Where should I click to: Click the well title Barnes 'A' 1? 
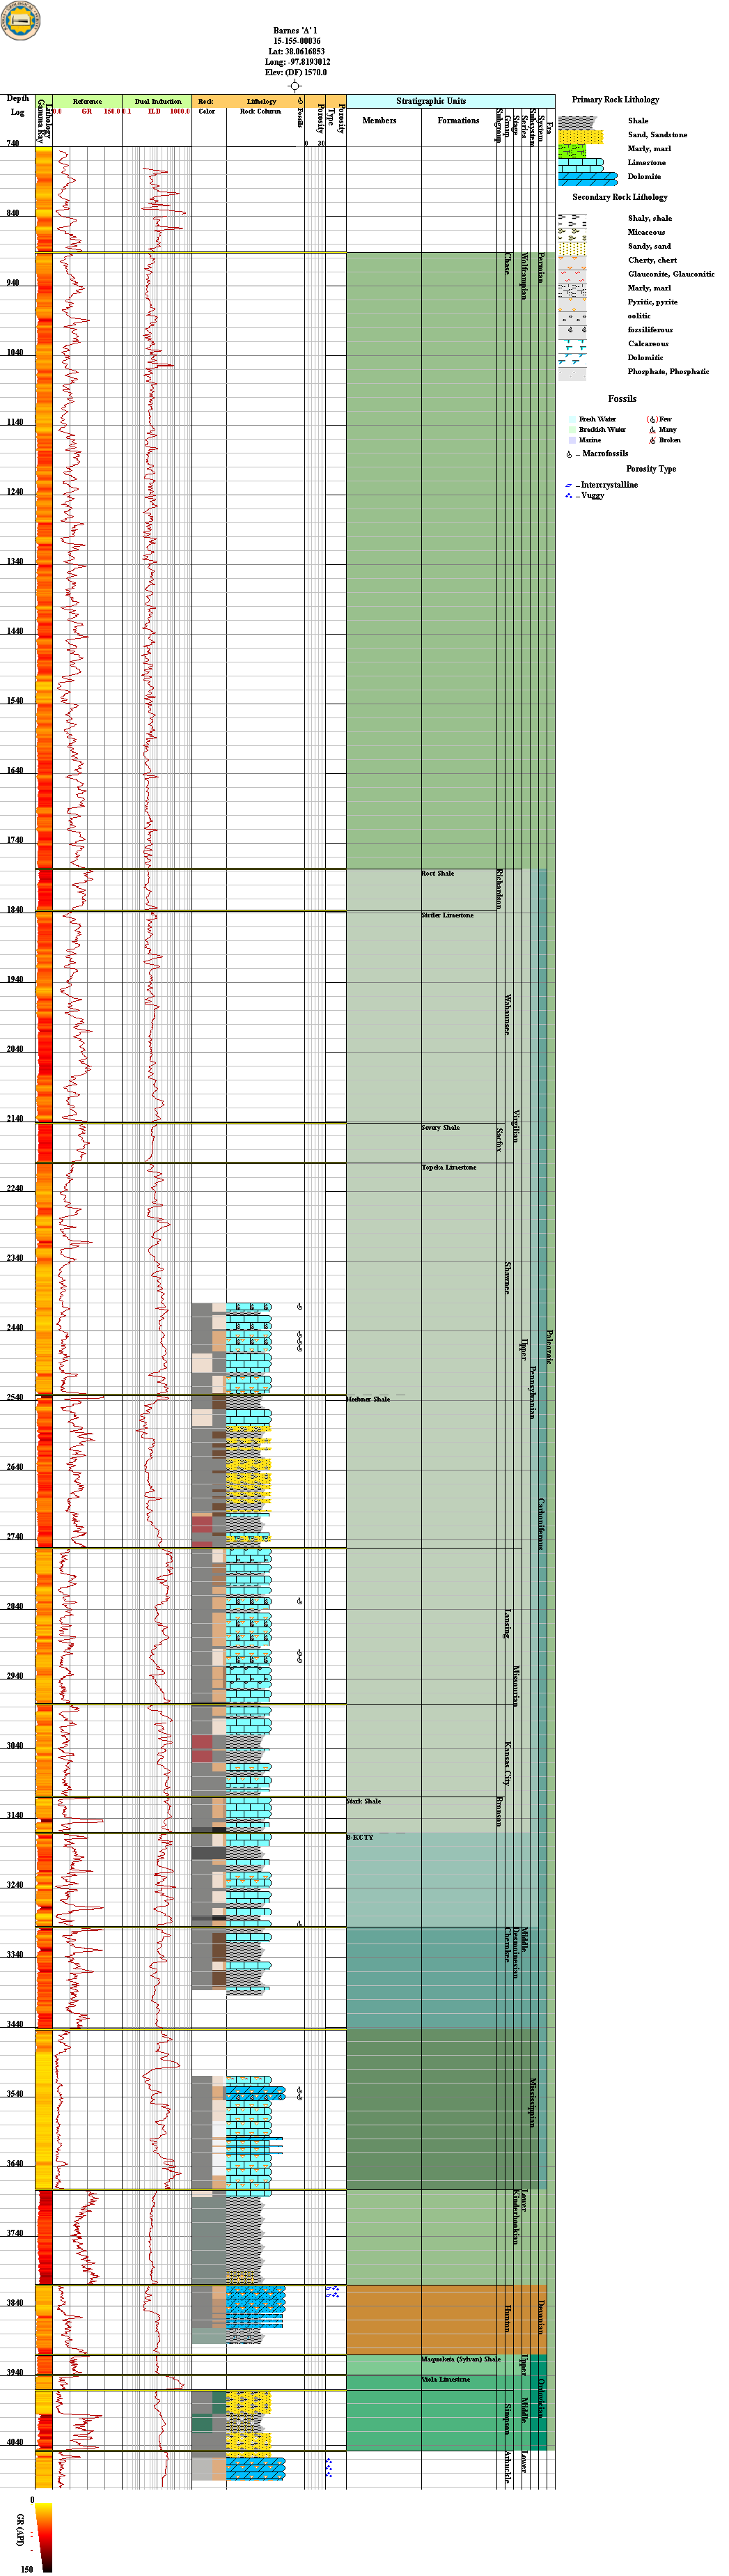click(295, 31)
